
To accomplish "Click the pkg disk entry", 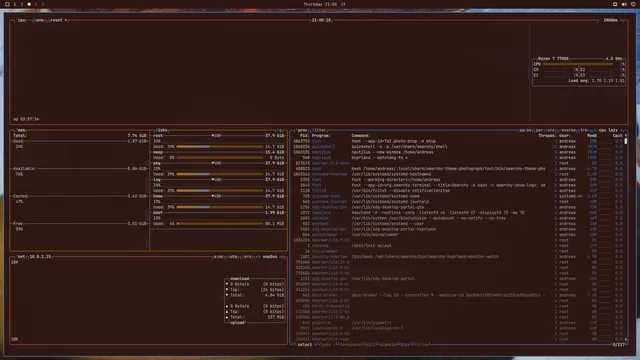I will click(218, 163).
